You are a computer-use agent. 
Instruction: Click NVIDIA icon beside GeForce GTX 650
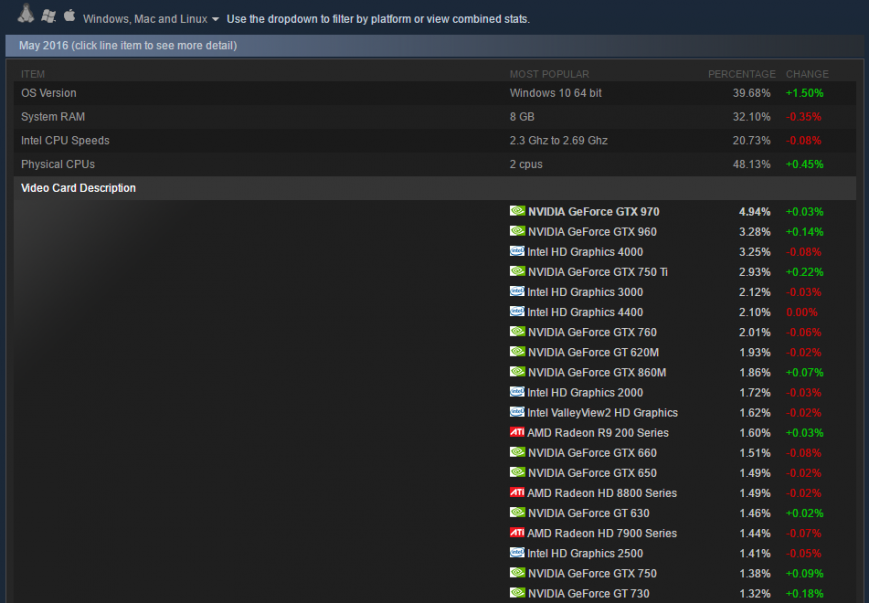click(x=517, y=472)
